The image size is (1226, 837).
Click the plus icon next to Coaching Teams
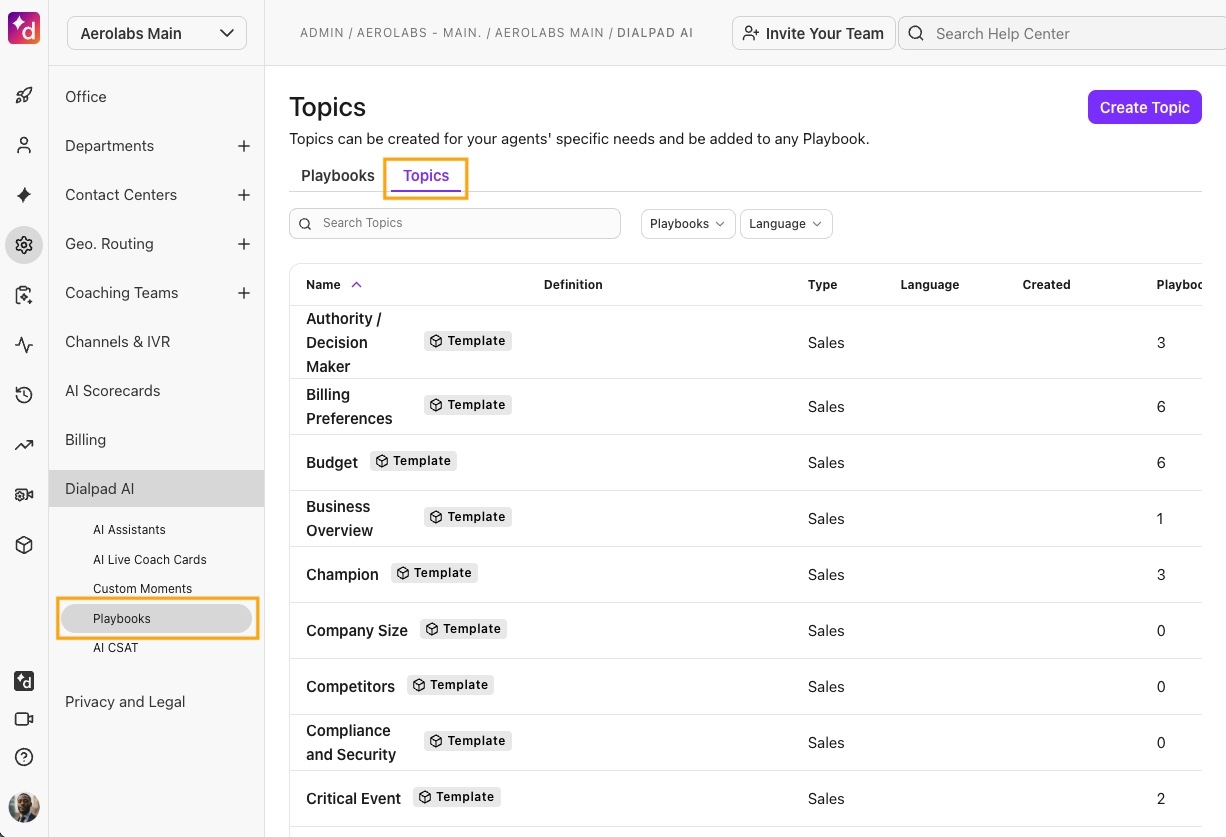(x=243, y=293)
